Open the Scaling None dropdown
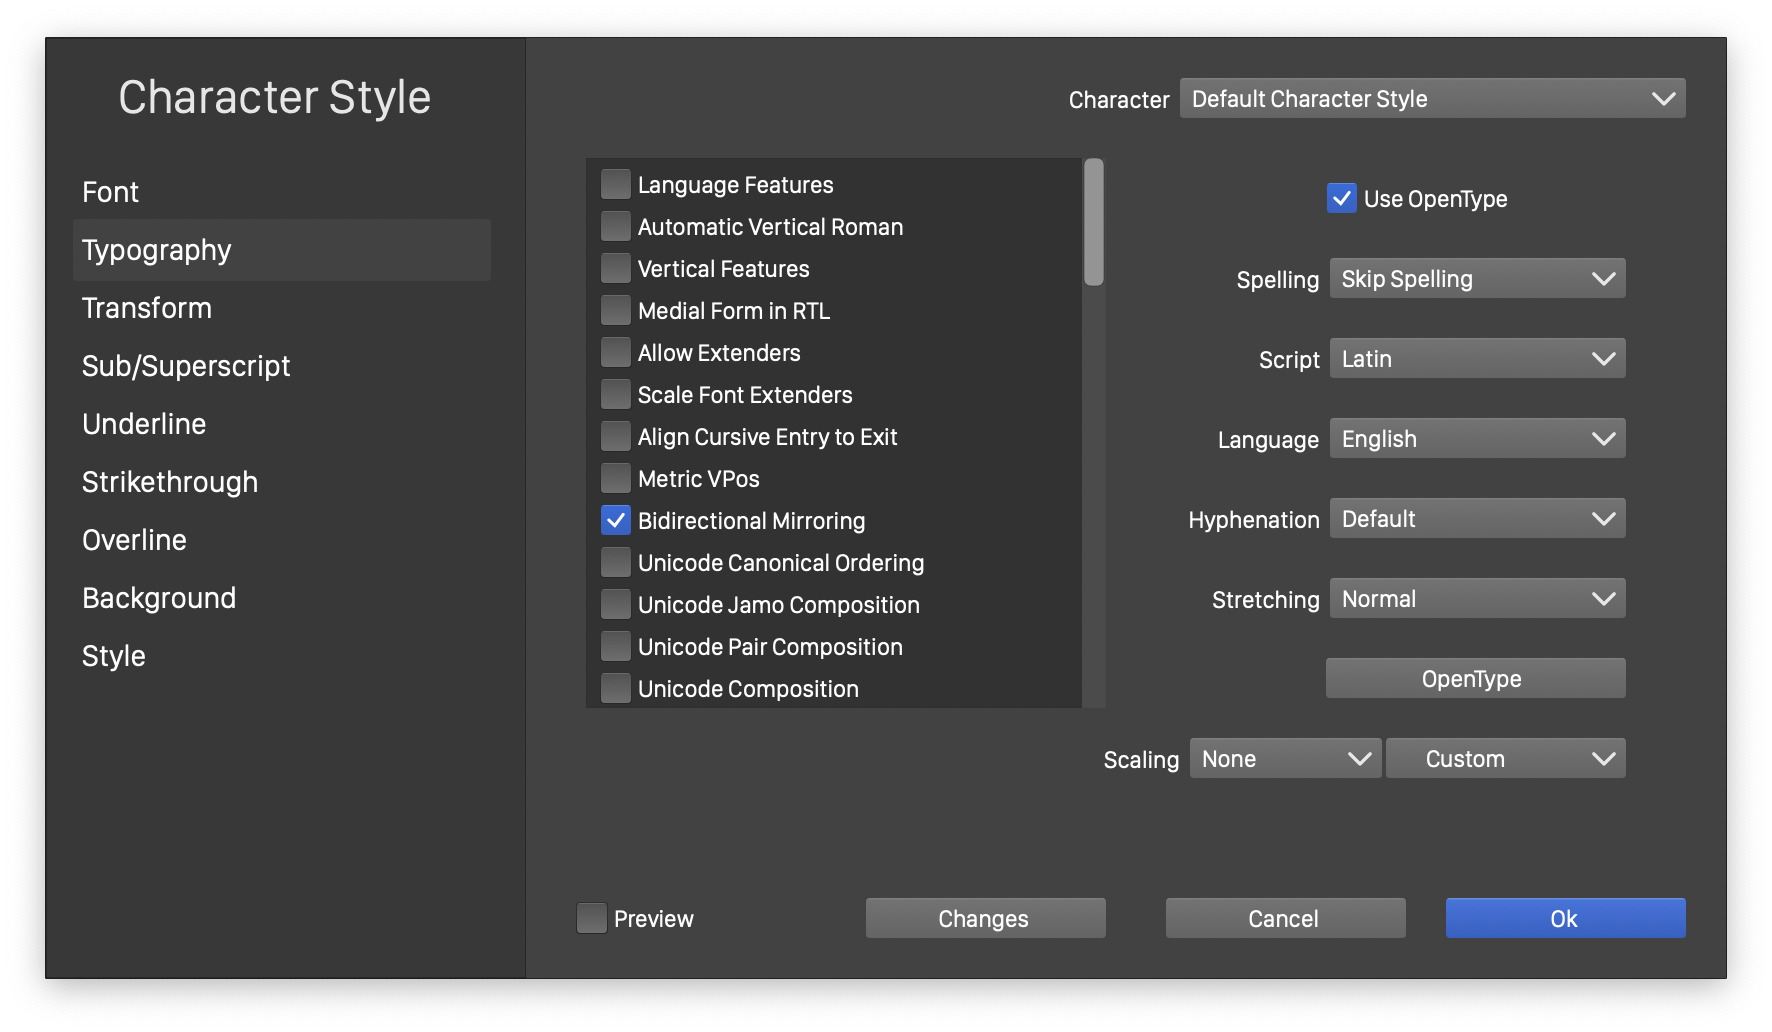The width and height of the screenshot is (1772, 1032). [x=1285, y=759]
